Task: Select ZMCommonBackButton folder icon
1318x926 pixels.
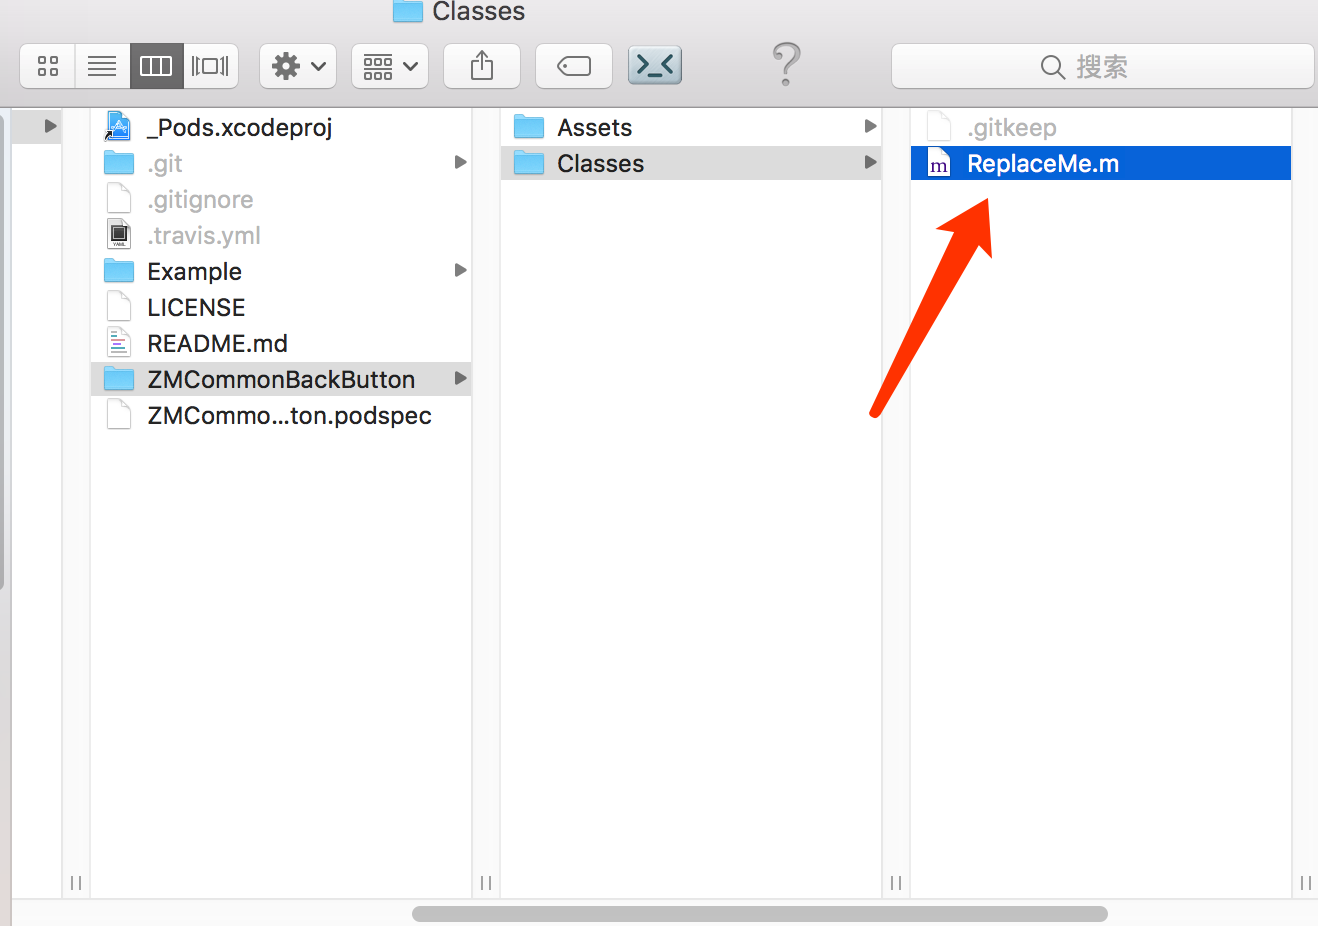Action: point(119,378)
